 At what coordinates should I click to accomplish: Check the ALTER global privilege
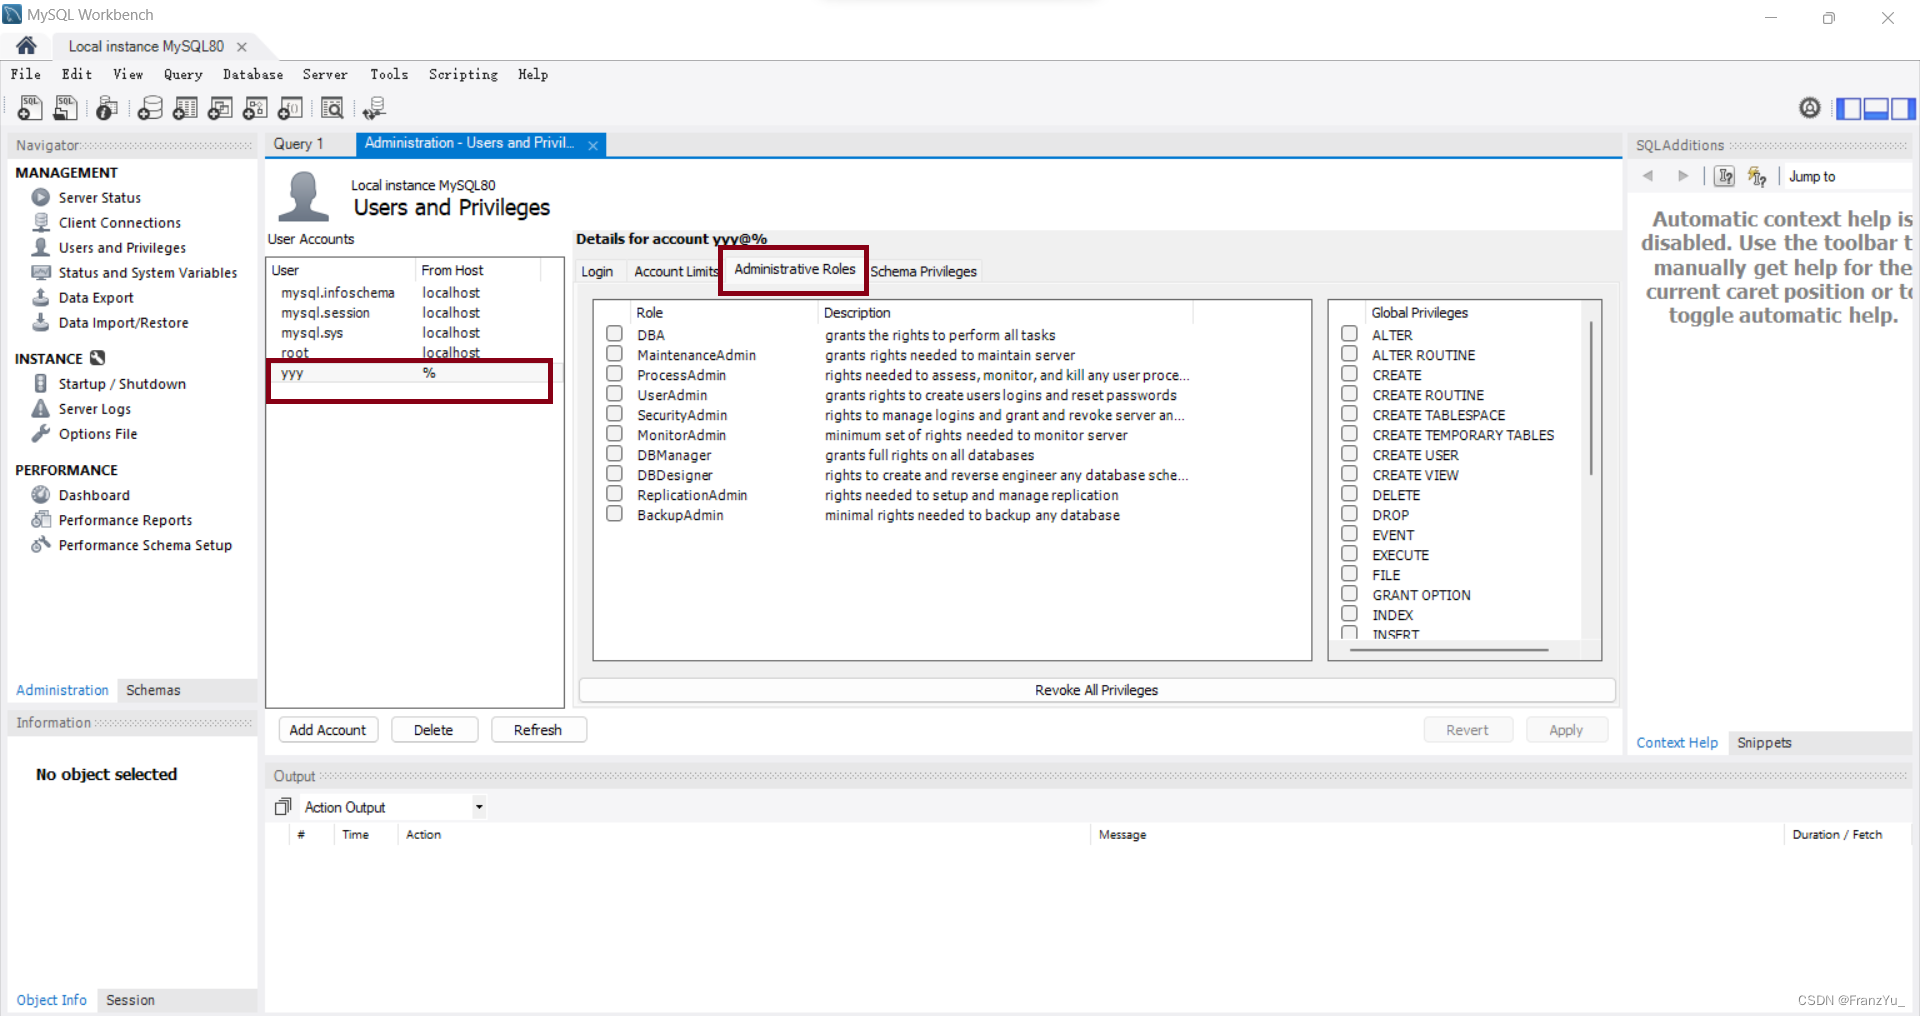[1350, 333]
